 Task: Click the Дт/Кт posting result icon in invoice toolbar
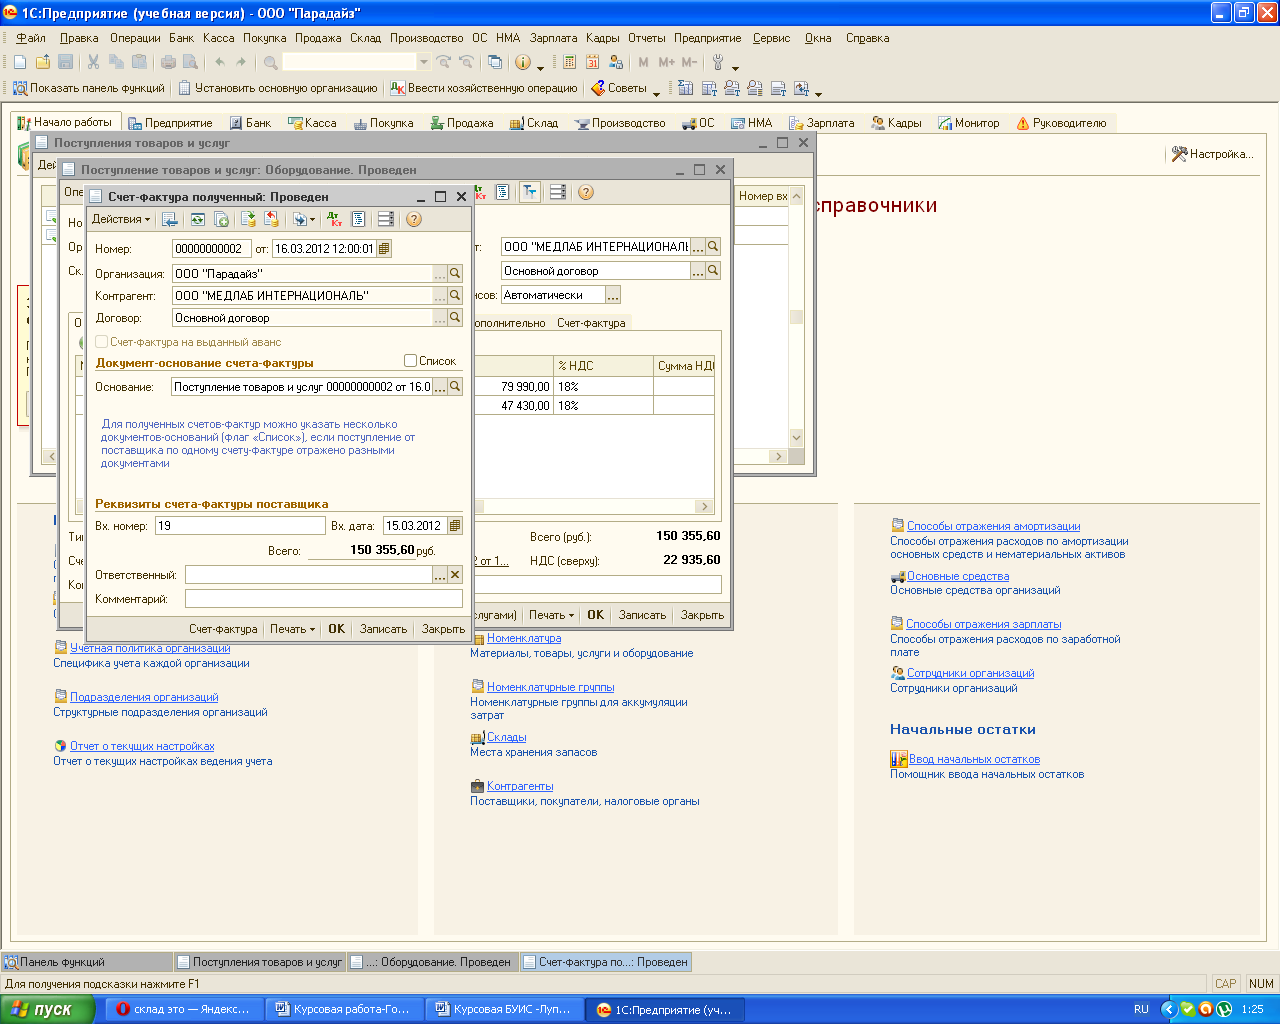pos(335,220)
